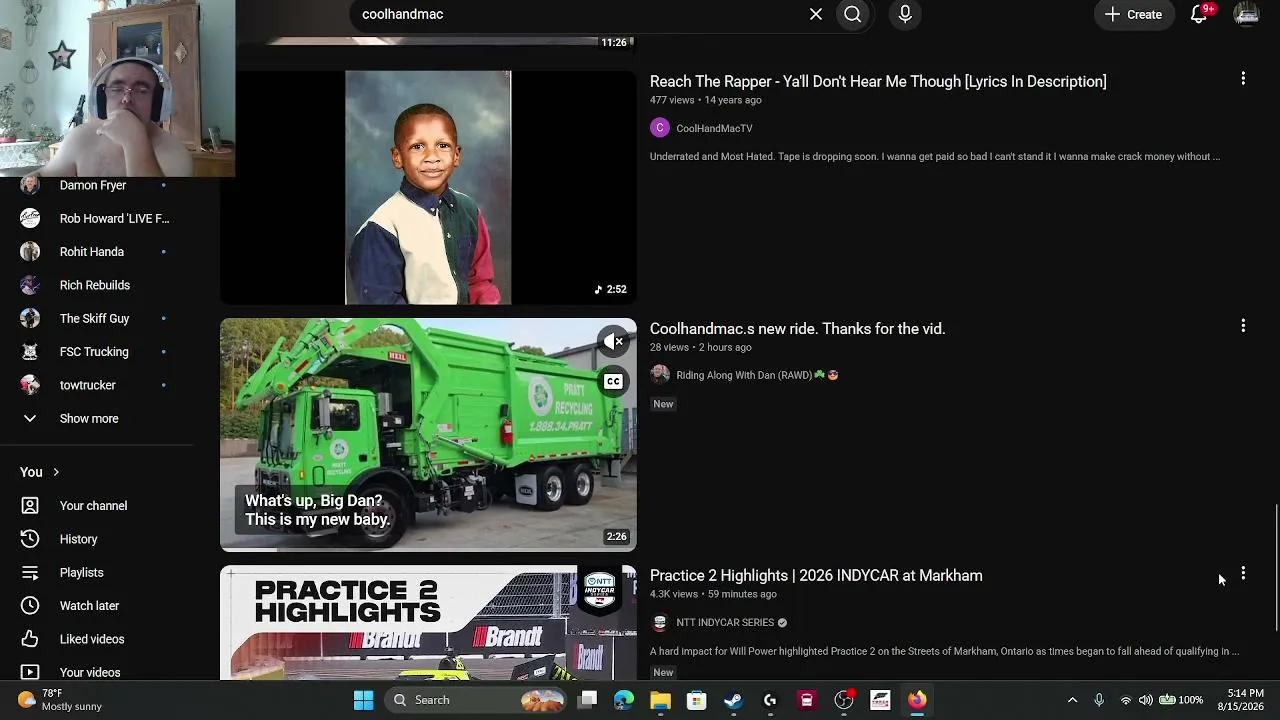Image resolution: width=1280 pixels, height=720 pixels.
Task: Open the notifications bell
Action: click(1199, 14)
